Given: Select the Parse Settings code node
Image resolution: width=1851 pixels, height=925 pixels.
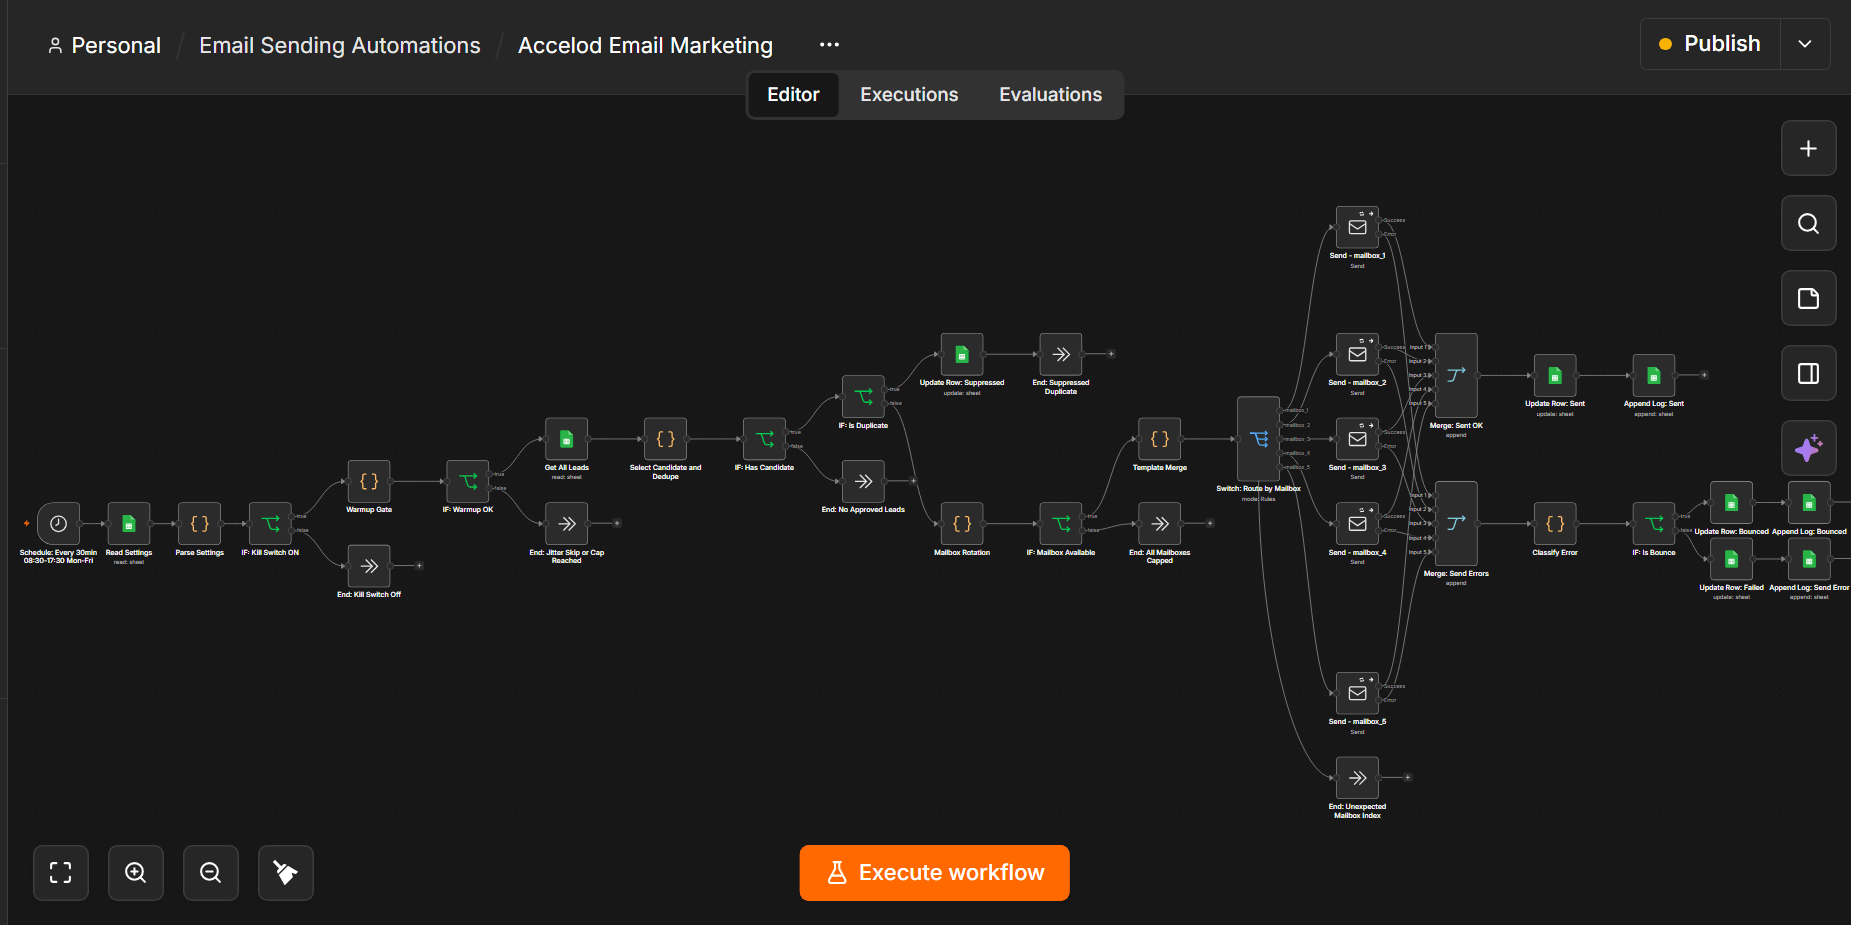Looking at the screenshot, I should (x=200, y=524).
